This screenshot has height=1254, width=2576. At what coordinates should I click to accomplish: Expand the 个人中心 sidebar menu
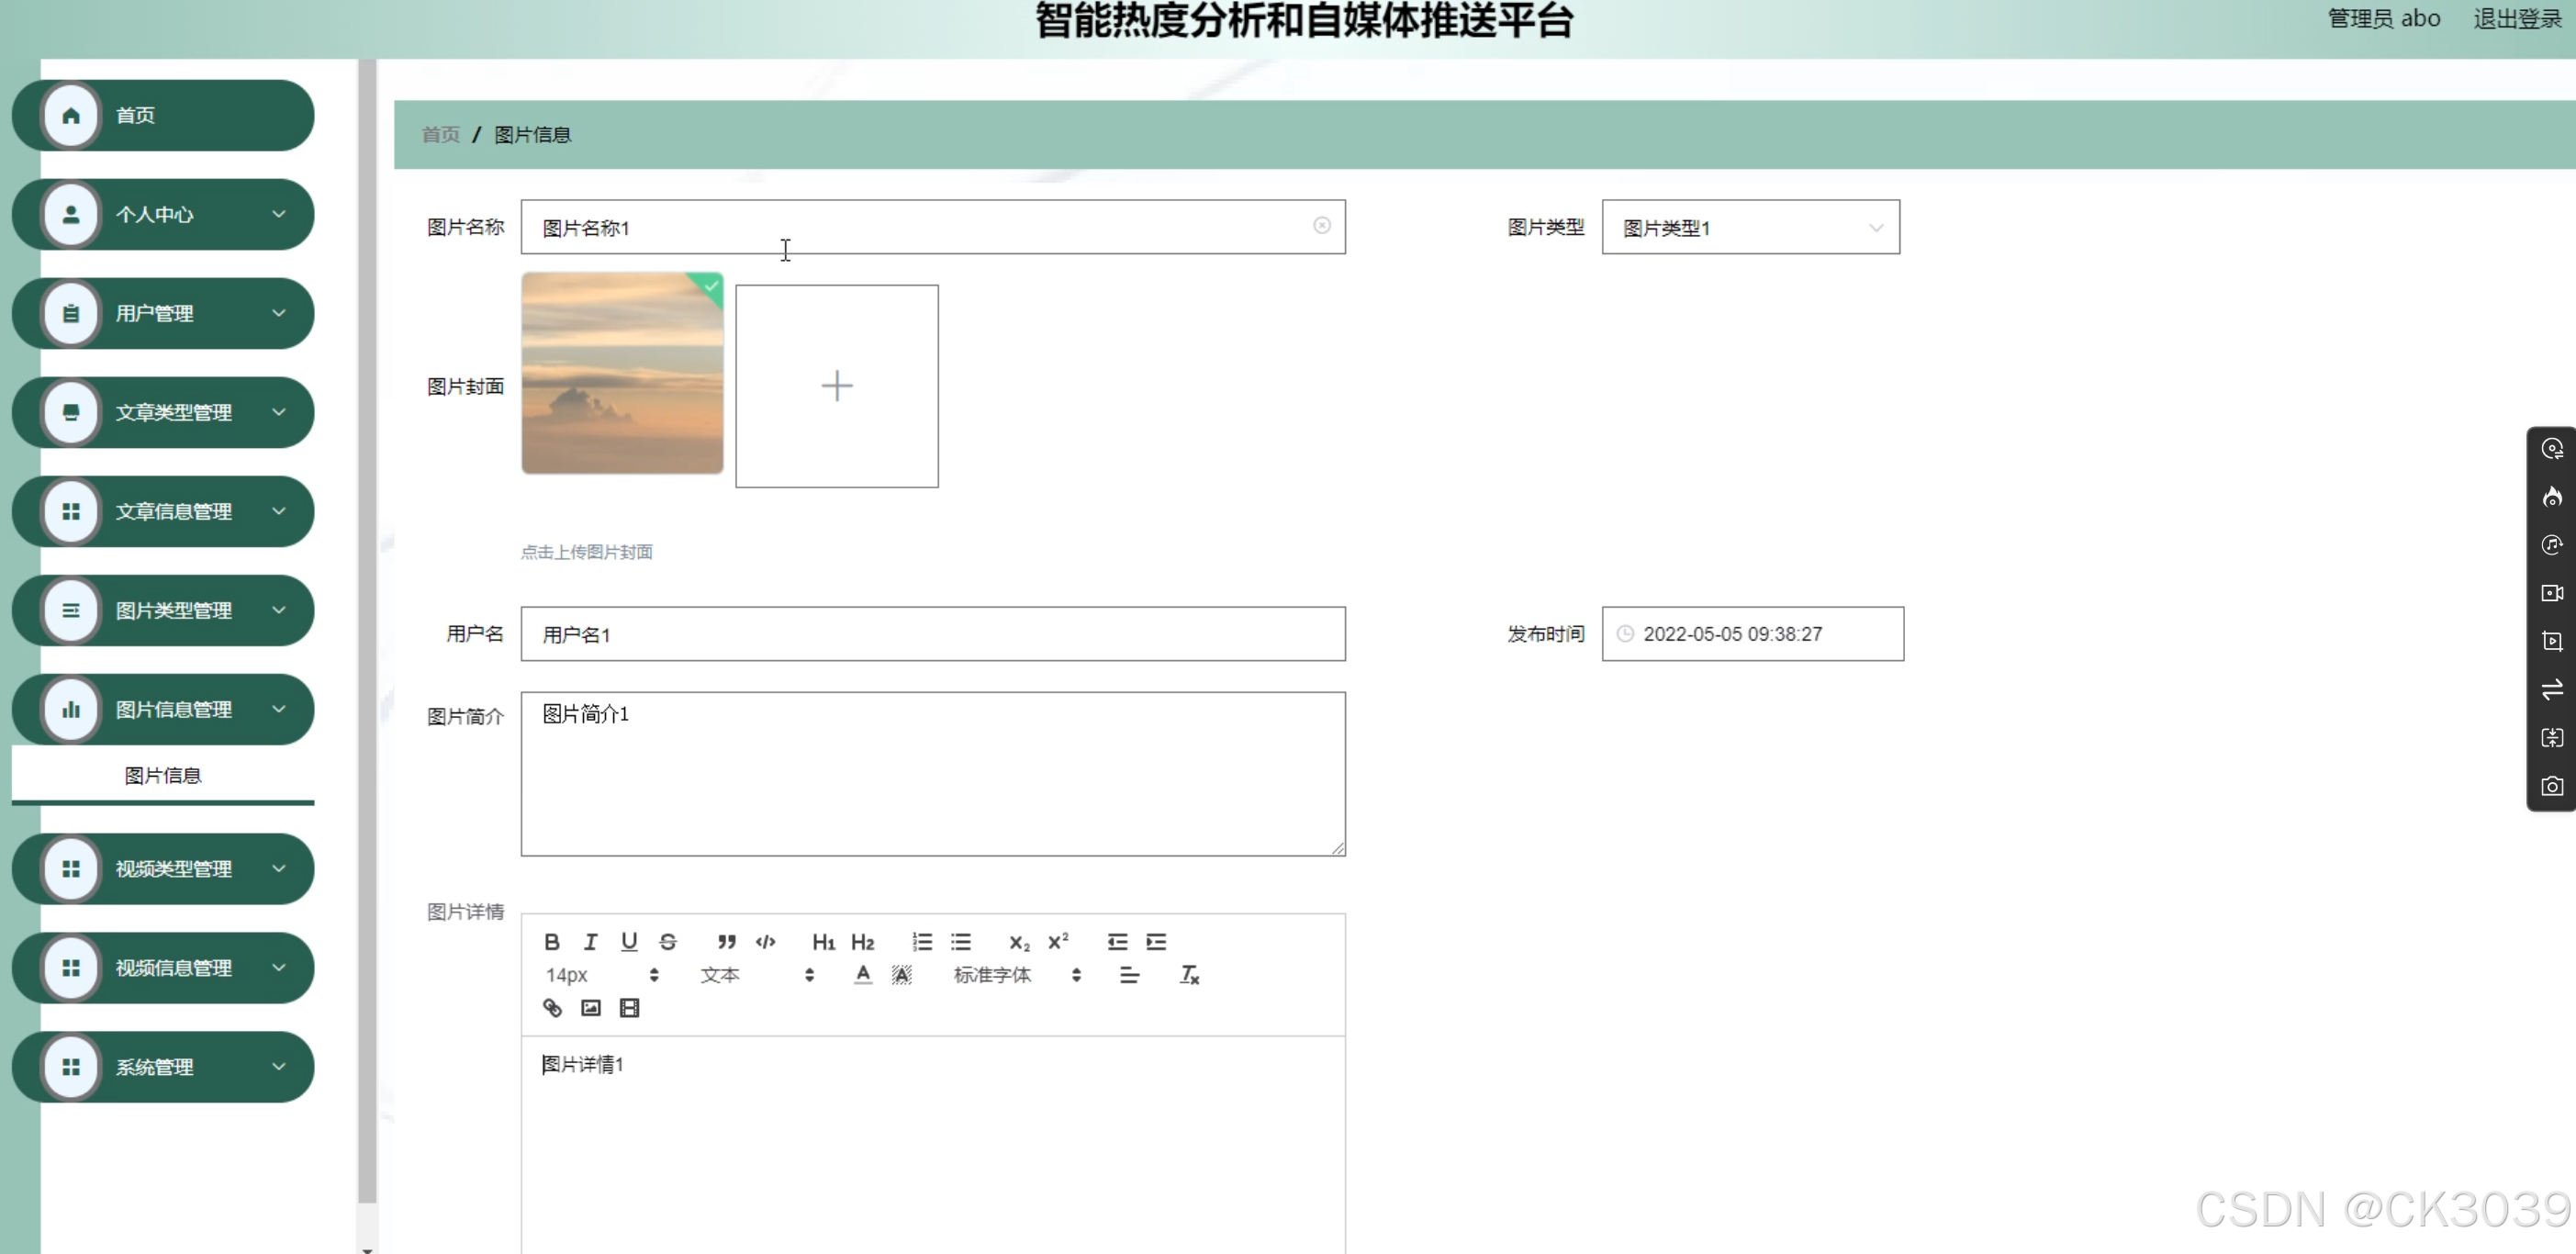(162, 214)
